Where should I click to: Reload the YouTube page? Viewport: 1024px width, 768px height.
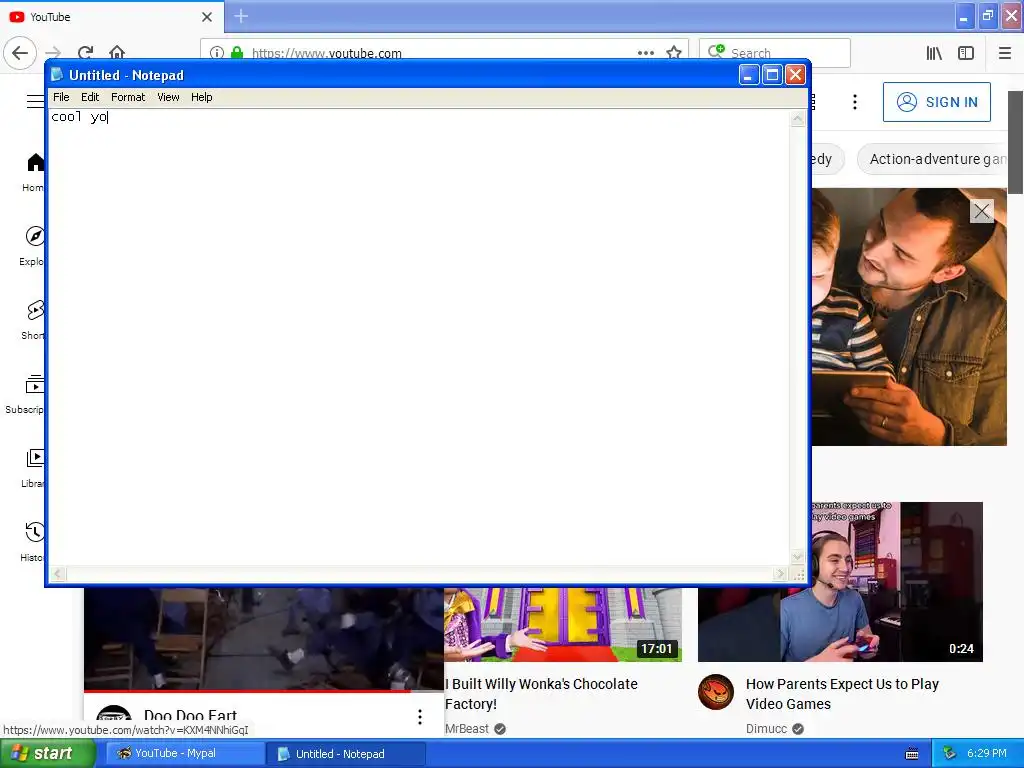86,53
